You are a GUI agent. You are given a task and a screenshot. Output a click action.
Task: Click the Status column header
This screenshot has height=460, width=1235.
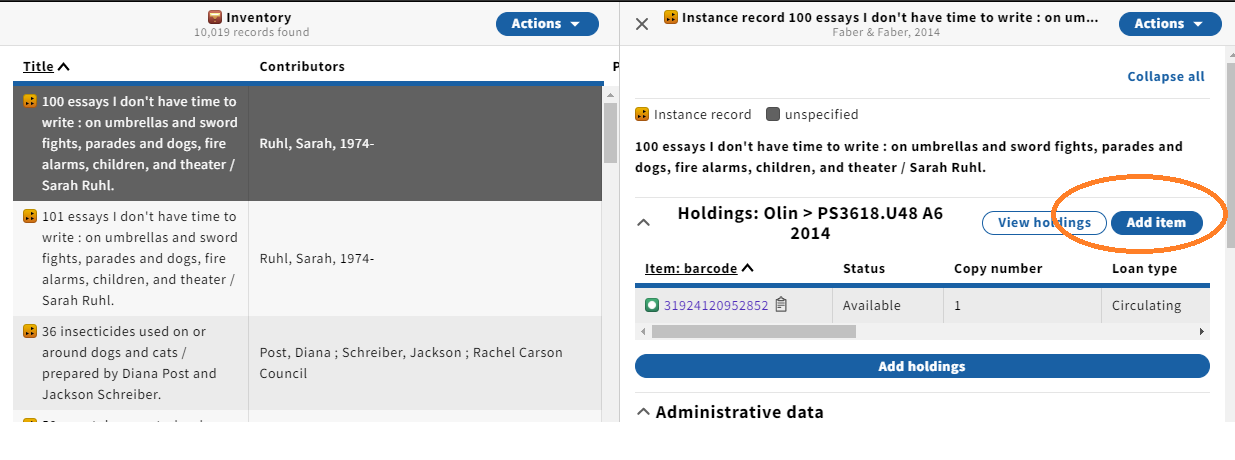(x=864, y=268)
